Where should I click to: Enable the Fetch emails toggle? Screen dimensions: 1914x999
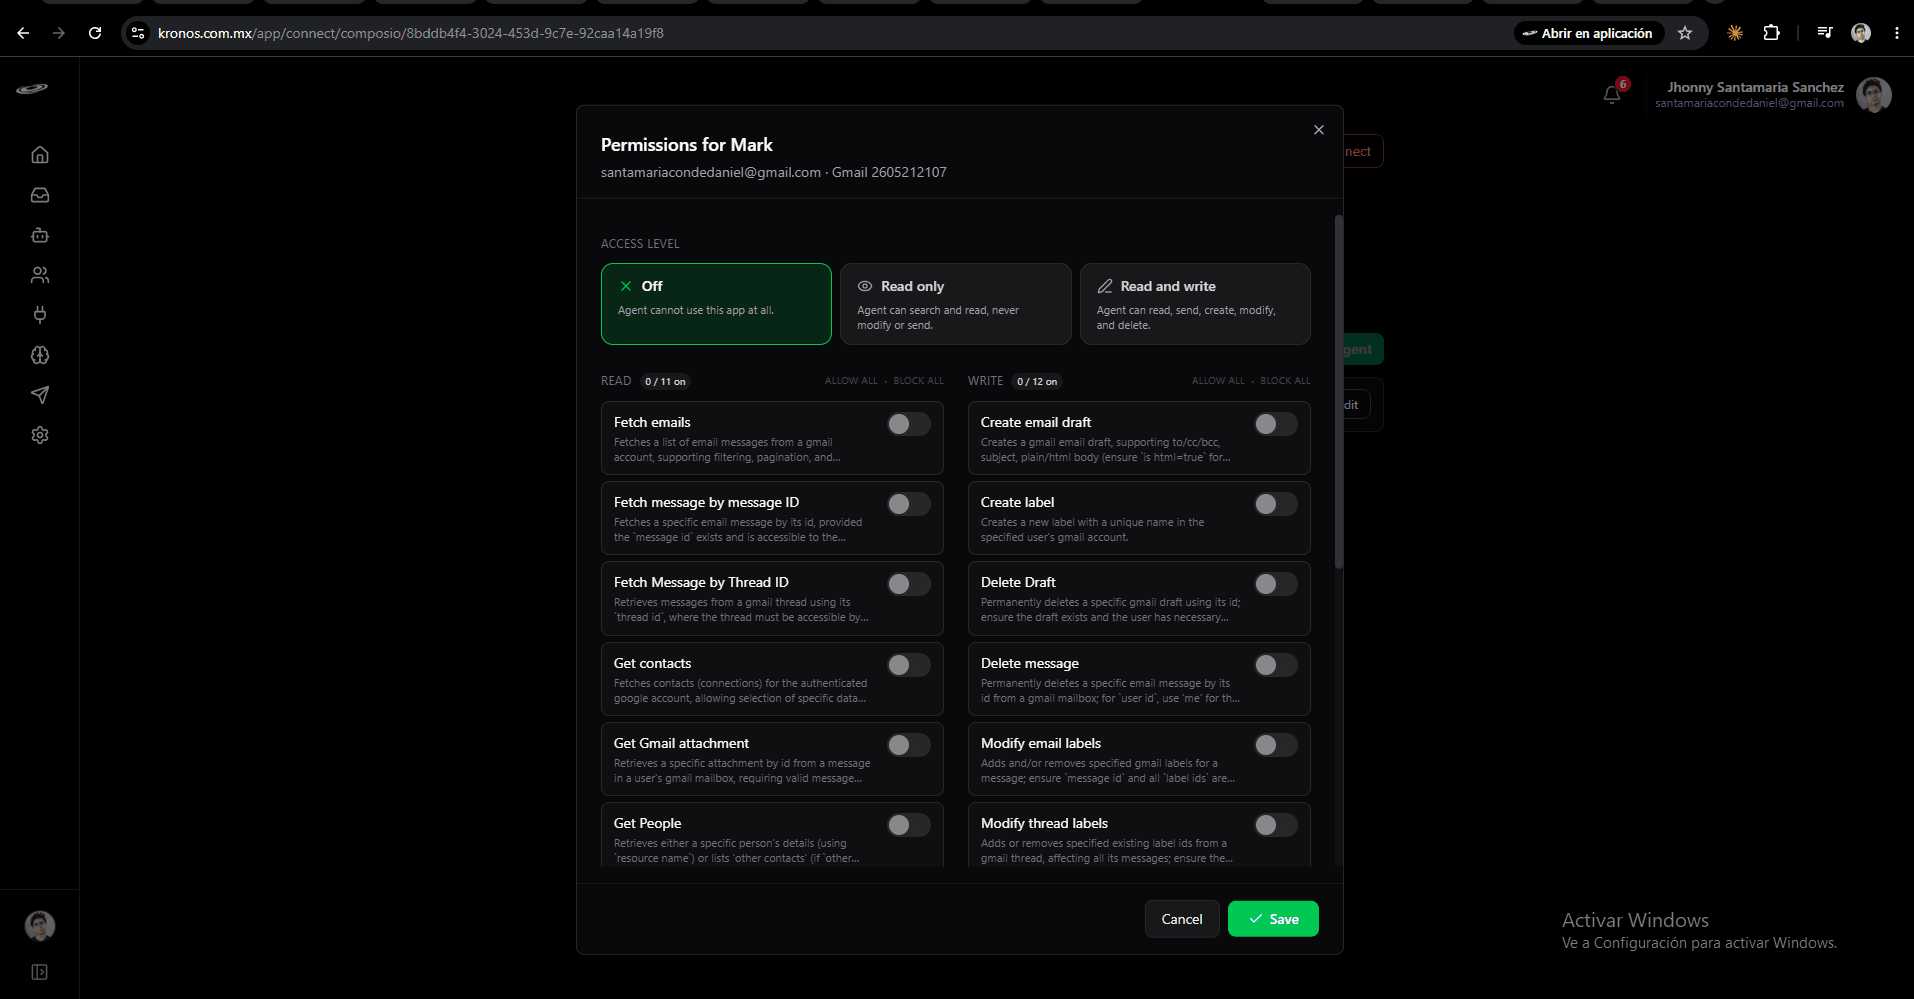(909, 424)
